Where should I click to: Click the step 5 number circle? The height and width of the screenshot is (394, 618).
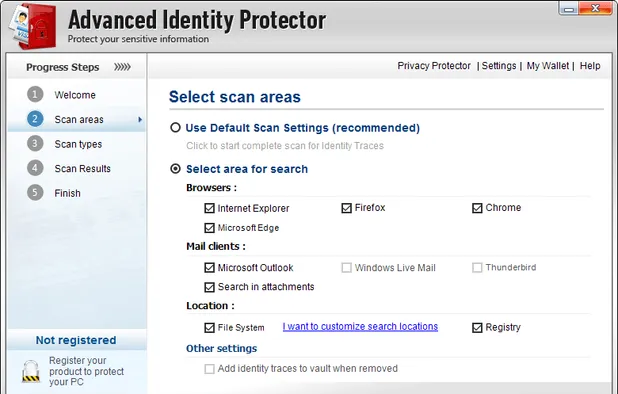coord(35,193)
